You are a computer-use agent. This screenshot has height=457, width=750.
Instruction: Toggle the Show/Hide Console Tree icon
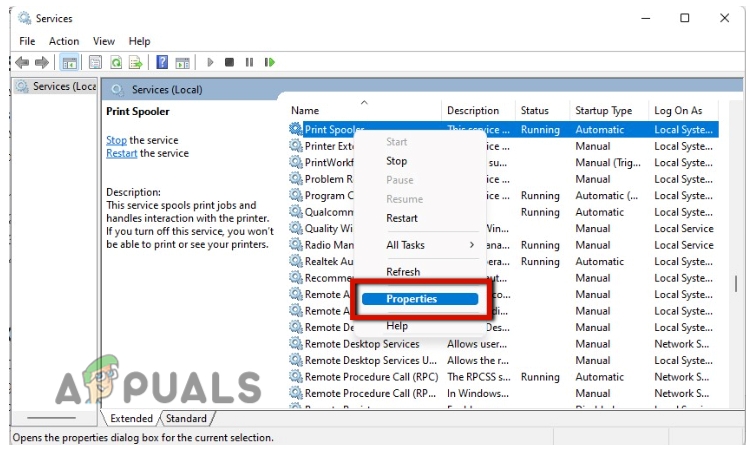(x=70, y=62)
